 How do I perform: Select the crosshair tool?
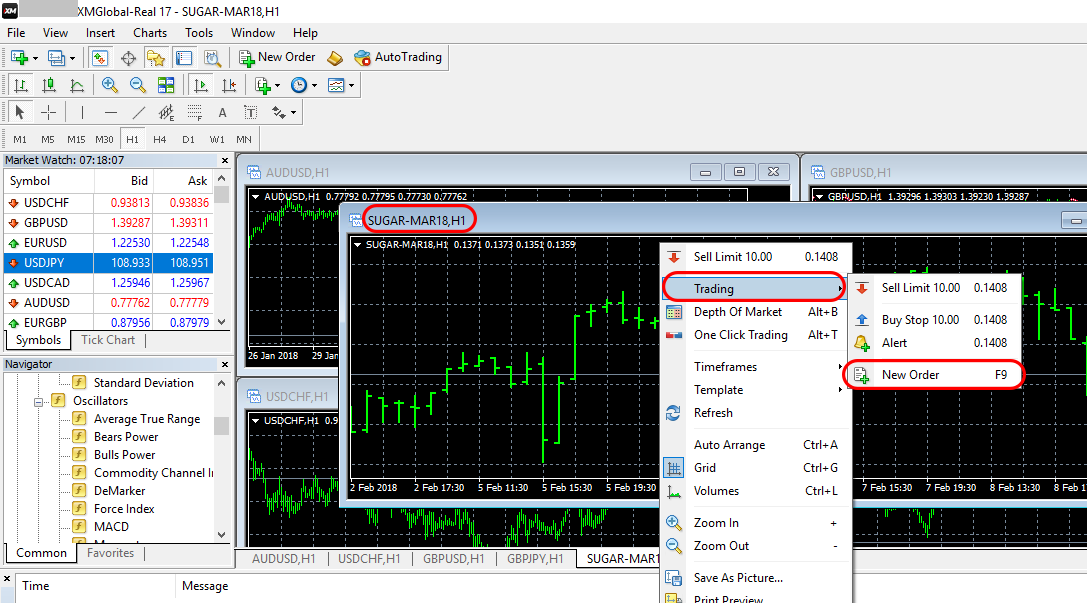(x=49, y=112)
